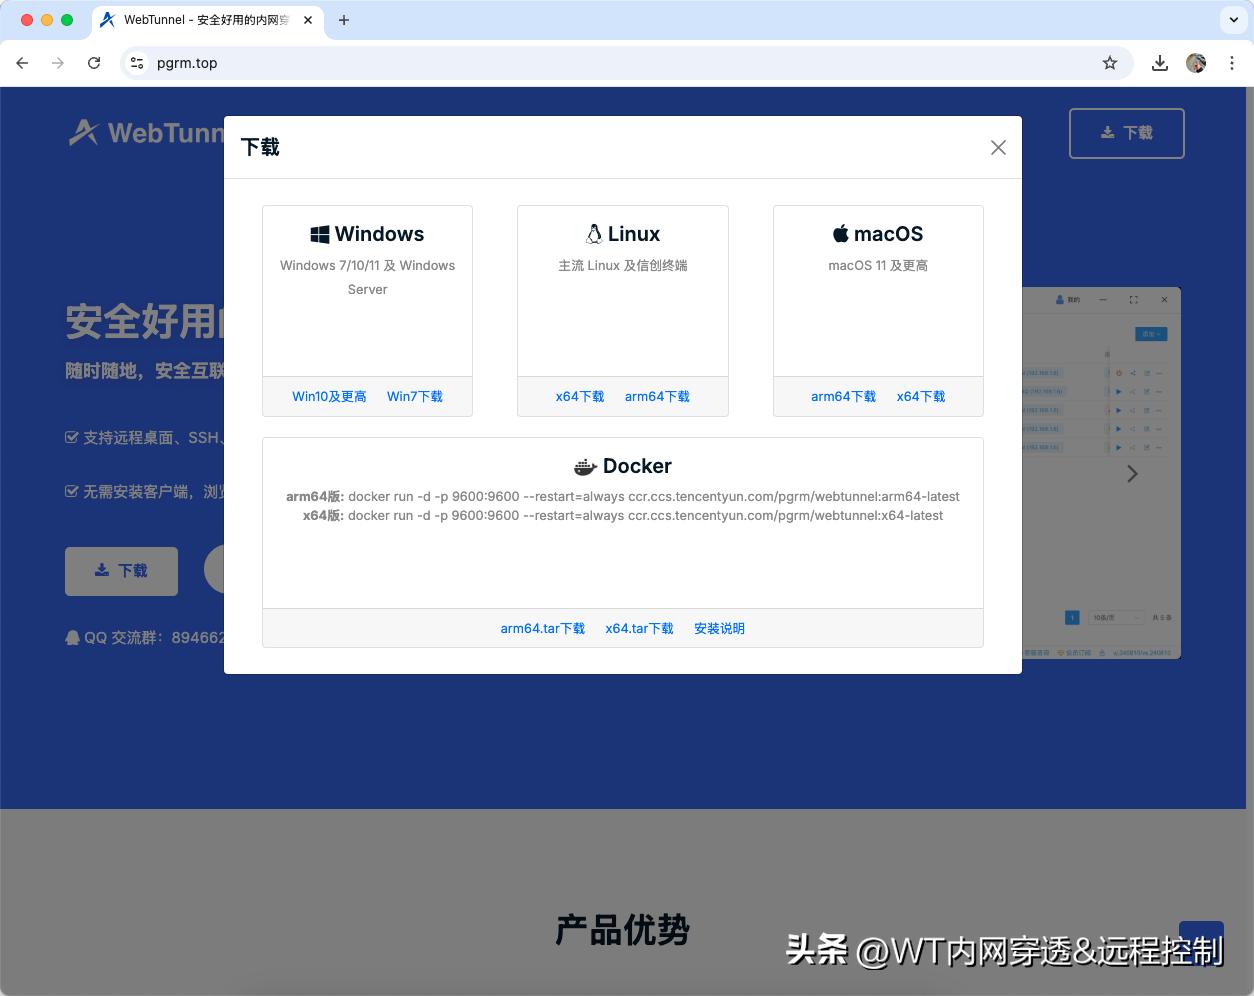This screenshot has width=1254, height=996.
Task: Bookmark this page with the star icon
Action: point(1110,63)
